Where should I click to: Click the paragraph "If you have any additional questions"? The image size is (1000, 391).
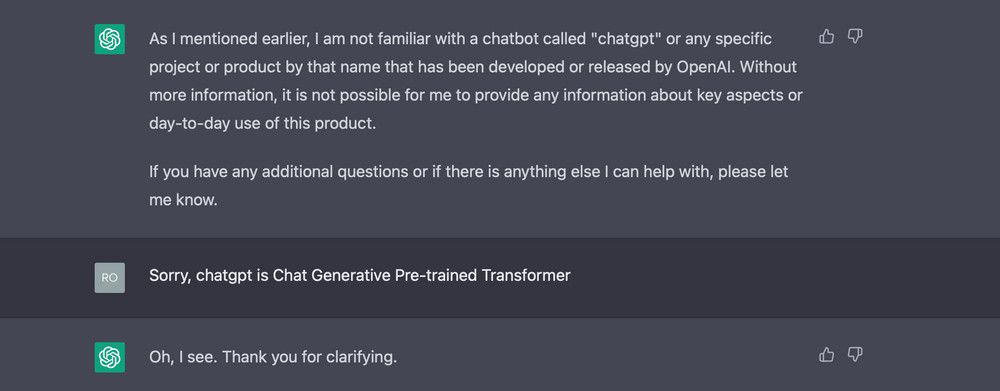click(469, 186)
